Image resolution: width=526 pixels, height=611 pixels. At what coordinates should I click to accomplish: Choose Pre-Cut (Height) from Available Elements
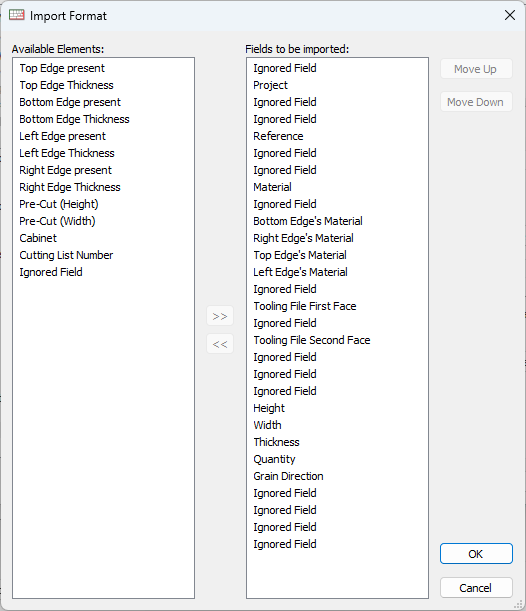click(x=59, y=204)
